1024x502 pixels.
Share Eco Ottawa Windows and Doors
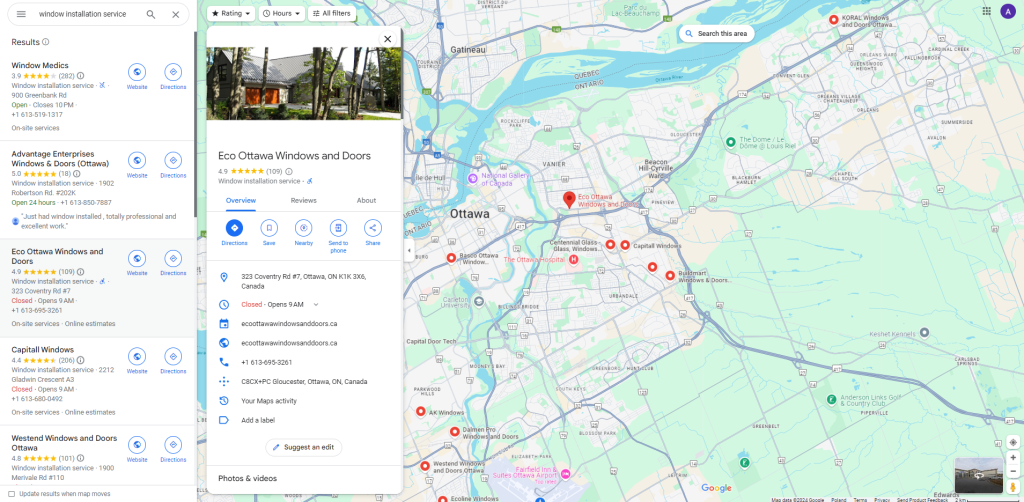(x=373, y=228)
